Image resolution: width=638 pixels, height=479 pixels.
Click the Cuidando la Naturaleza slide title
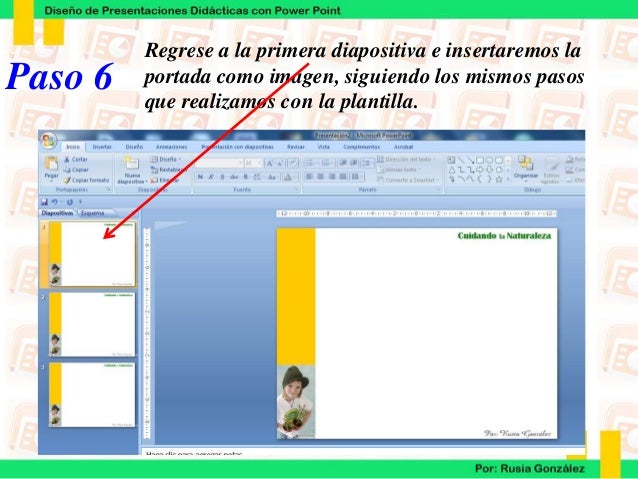(x=504, y=236)
